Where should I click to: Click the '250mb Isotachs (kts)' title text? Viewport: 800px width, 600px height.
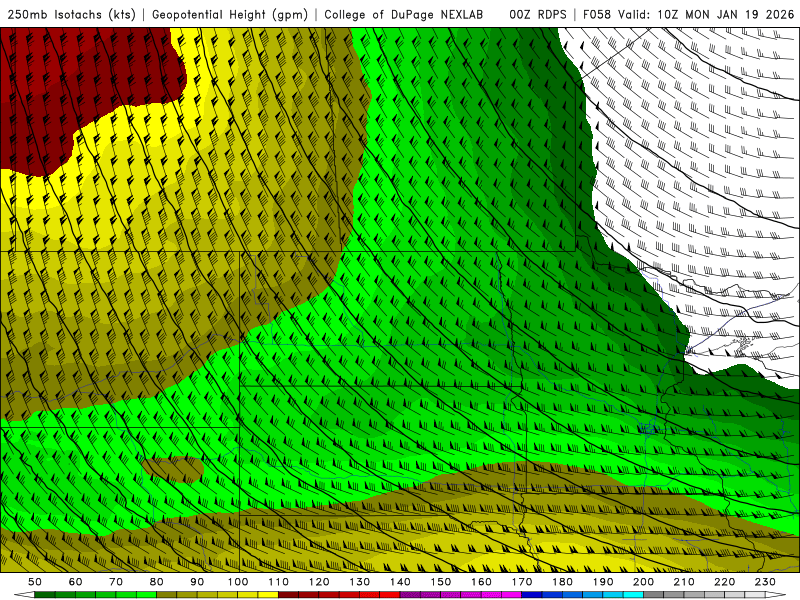coord(72,15)
